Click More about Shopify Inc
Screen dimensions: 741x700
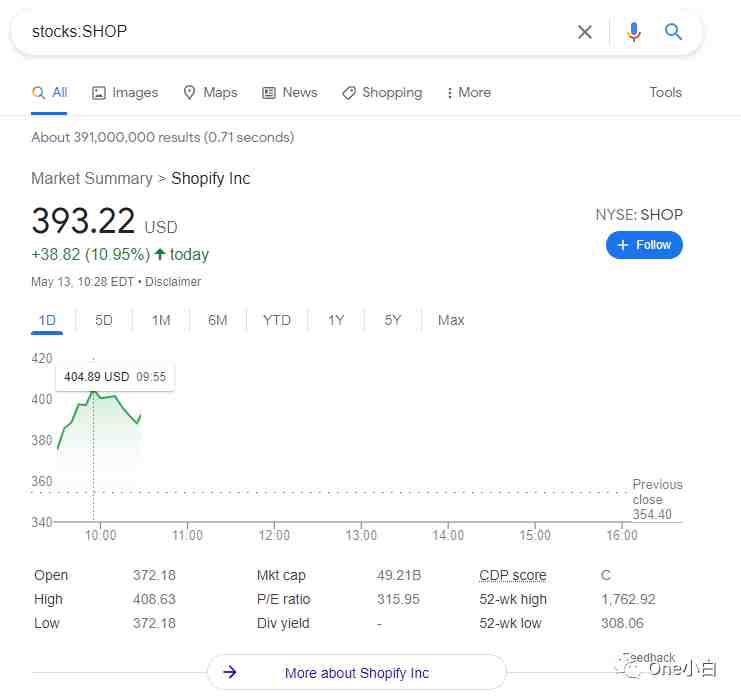pyautogui.click(x=357, y=672)
